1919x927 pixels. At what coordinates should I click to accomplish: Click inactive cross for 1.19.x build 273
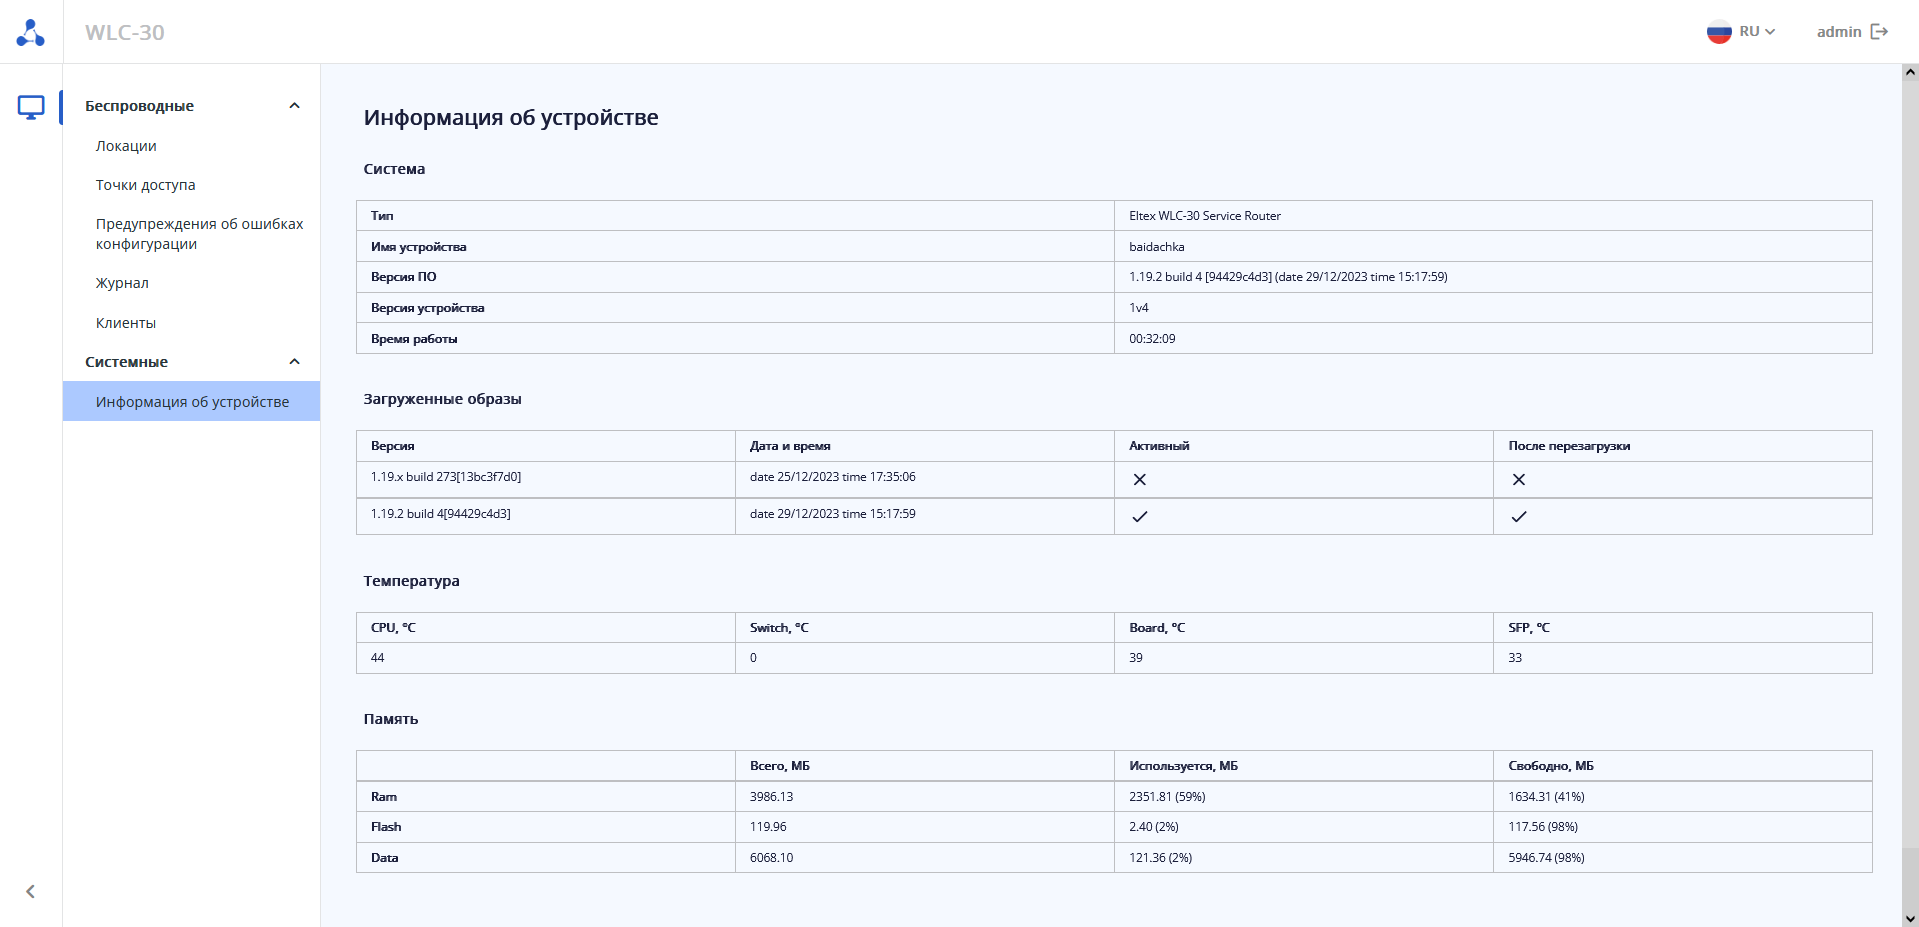pyautogui.click(x=1139, y=480)
